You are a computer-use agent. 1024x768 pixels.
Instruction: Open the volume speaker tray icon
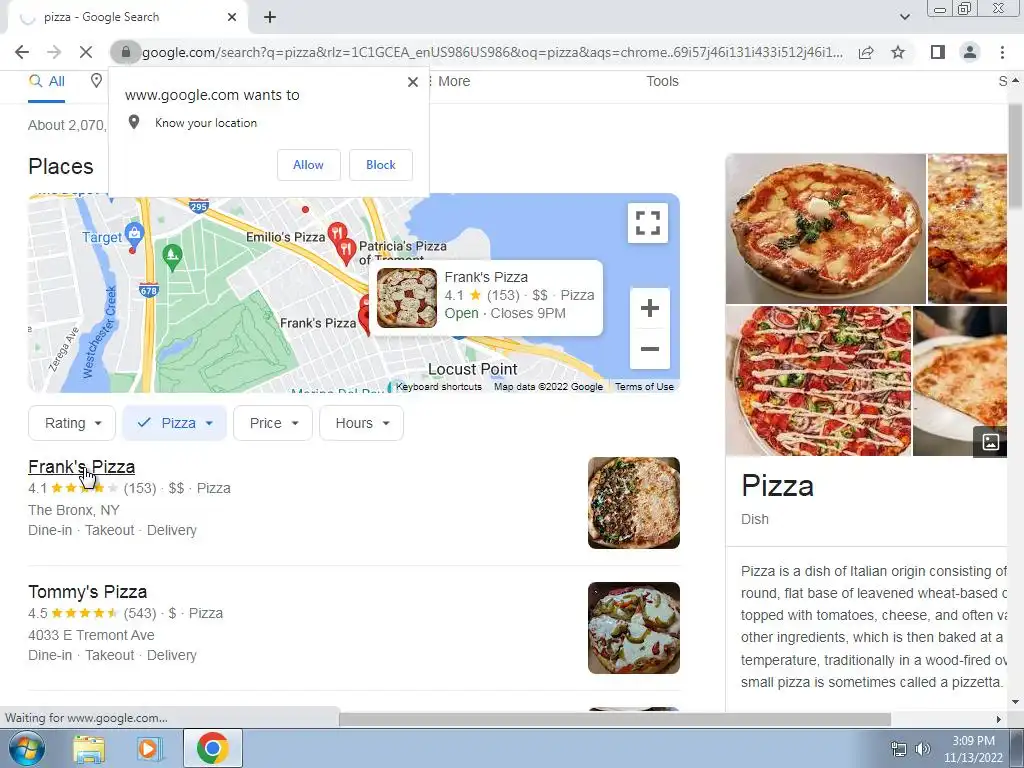922,749
